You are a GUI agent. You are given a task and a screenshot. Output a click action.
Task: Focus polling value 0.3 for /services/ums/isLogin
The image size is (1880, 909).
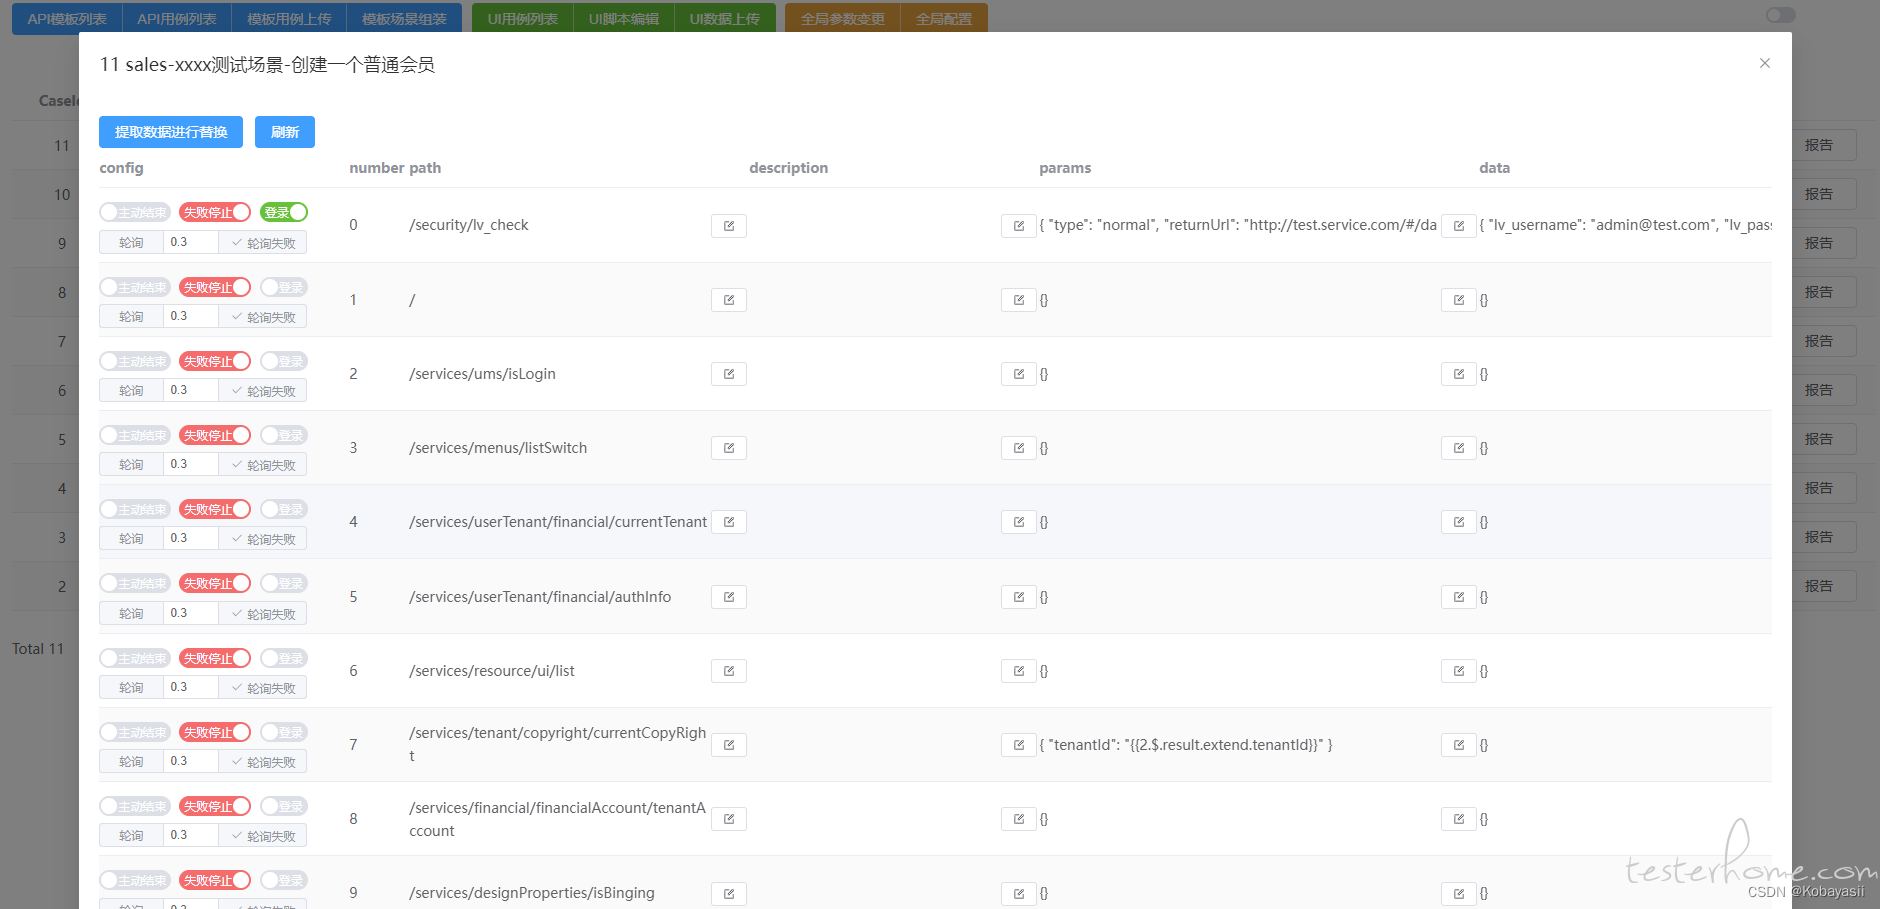coord(191,391)
